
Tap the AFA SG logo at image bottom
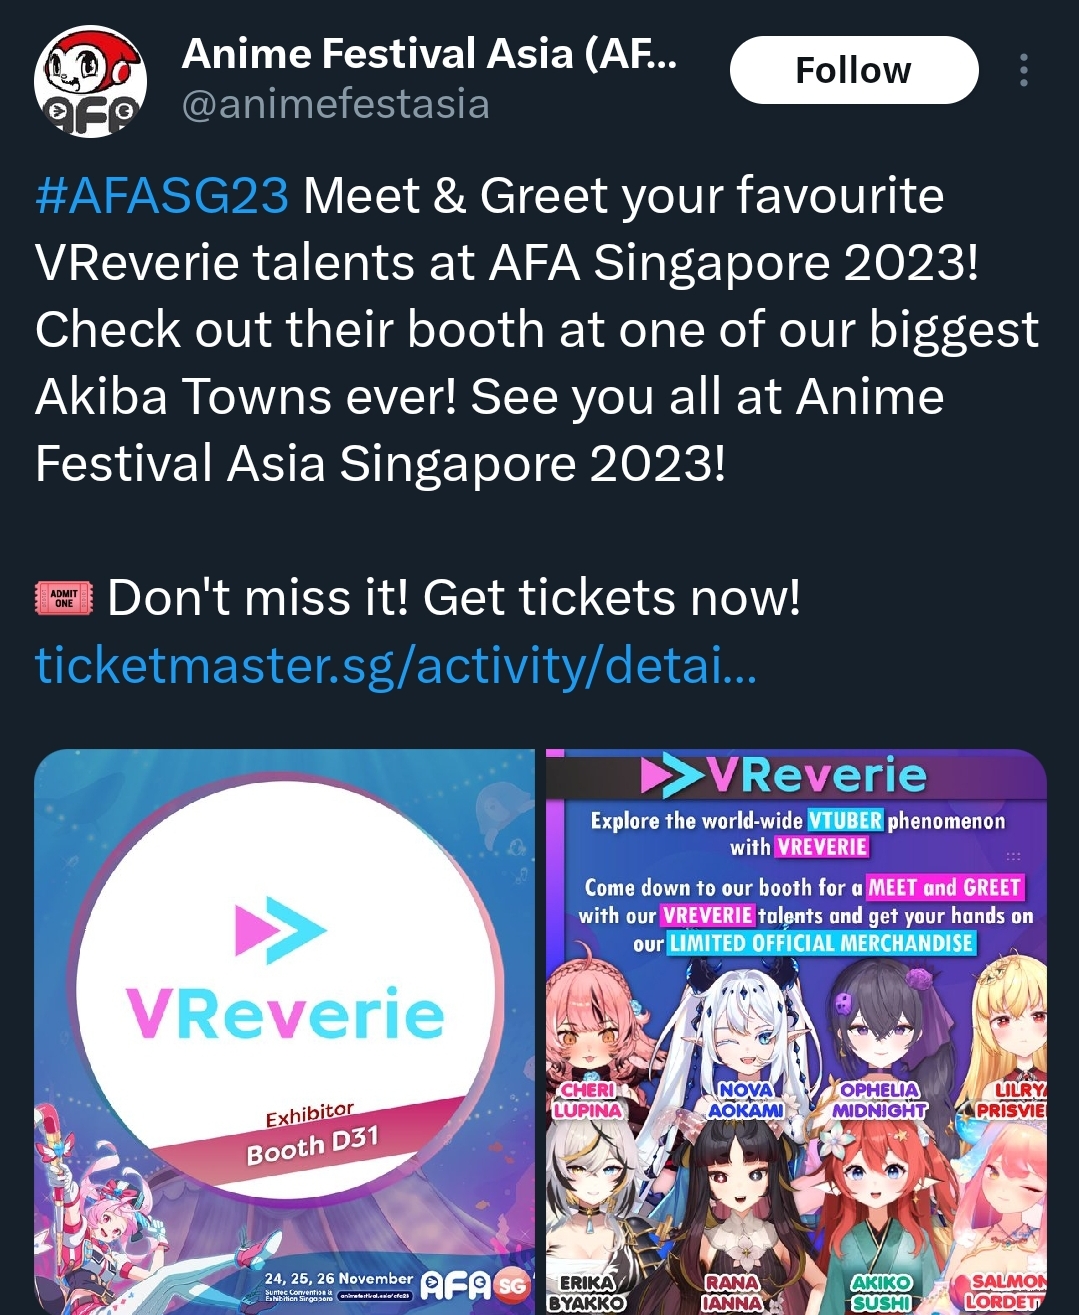(x=475, y=1285)
